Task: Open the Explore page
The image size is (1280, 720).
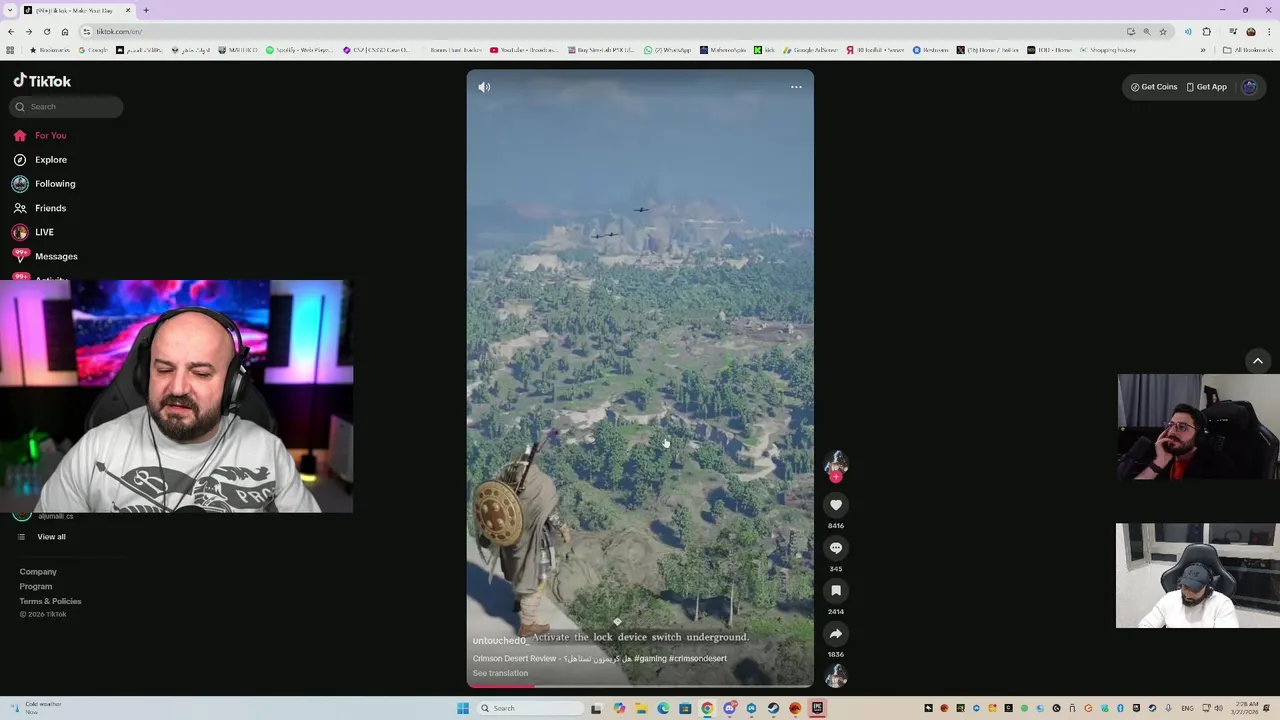Action: tap(41, 160)
